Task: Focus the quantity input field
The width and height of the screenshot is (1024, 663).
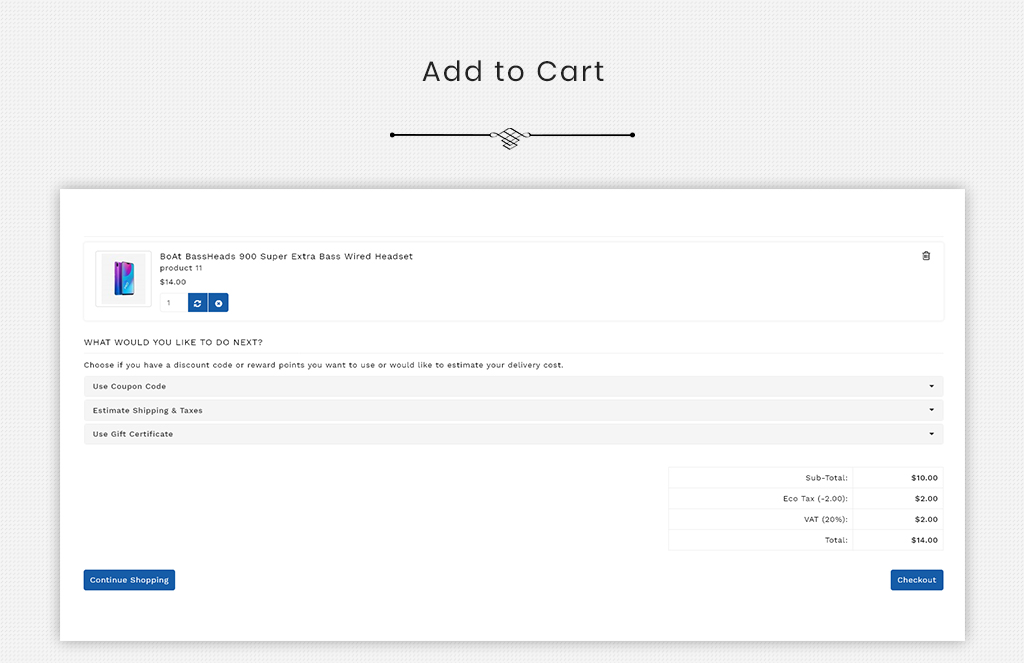Action: (173, 303)
